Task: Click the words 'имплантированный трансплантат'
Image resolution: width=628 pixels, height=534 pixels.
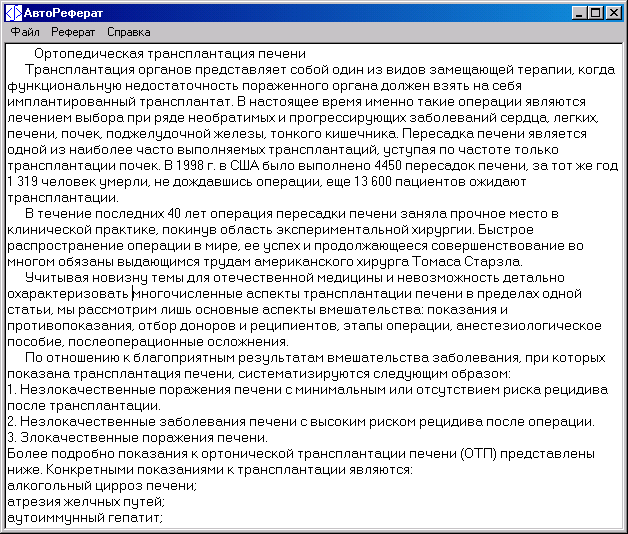Action: (120, 102)
